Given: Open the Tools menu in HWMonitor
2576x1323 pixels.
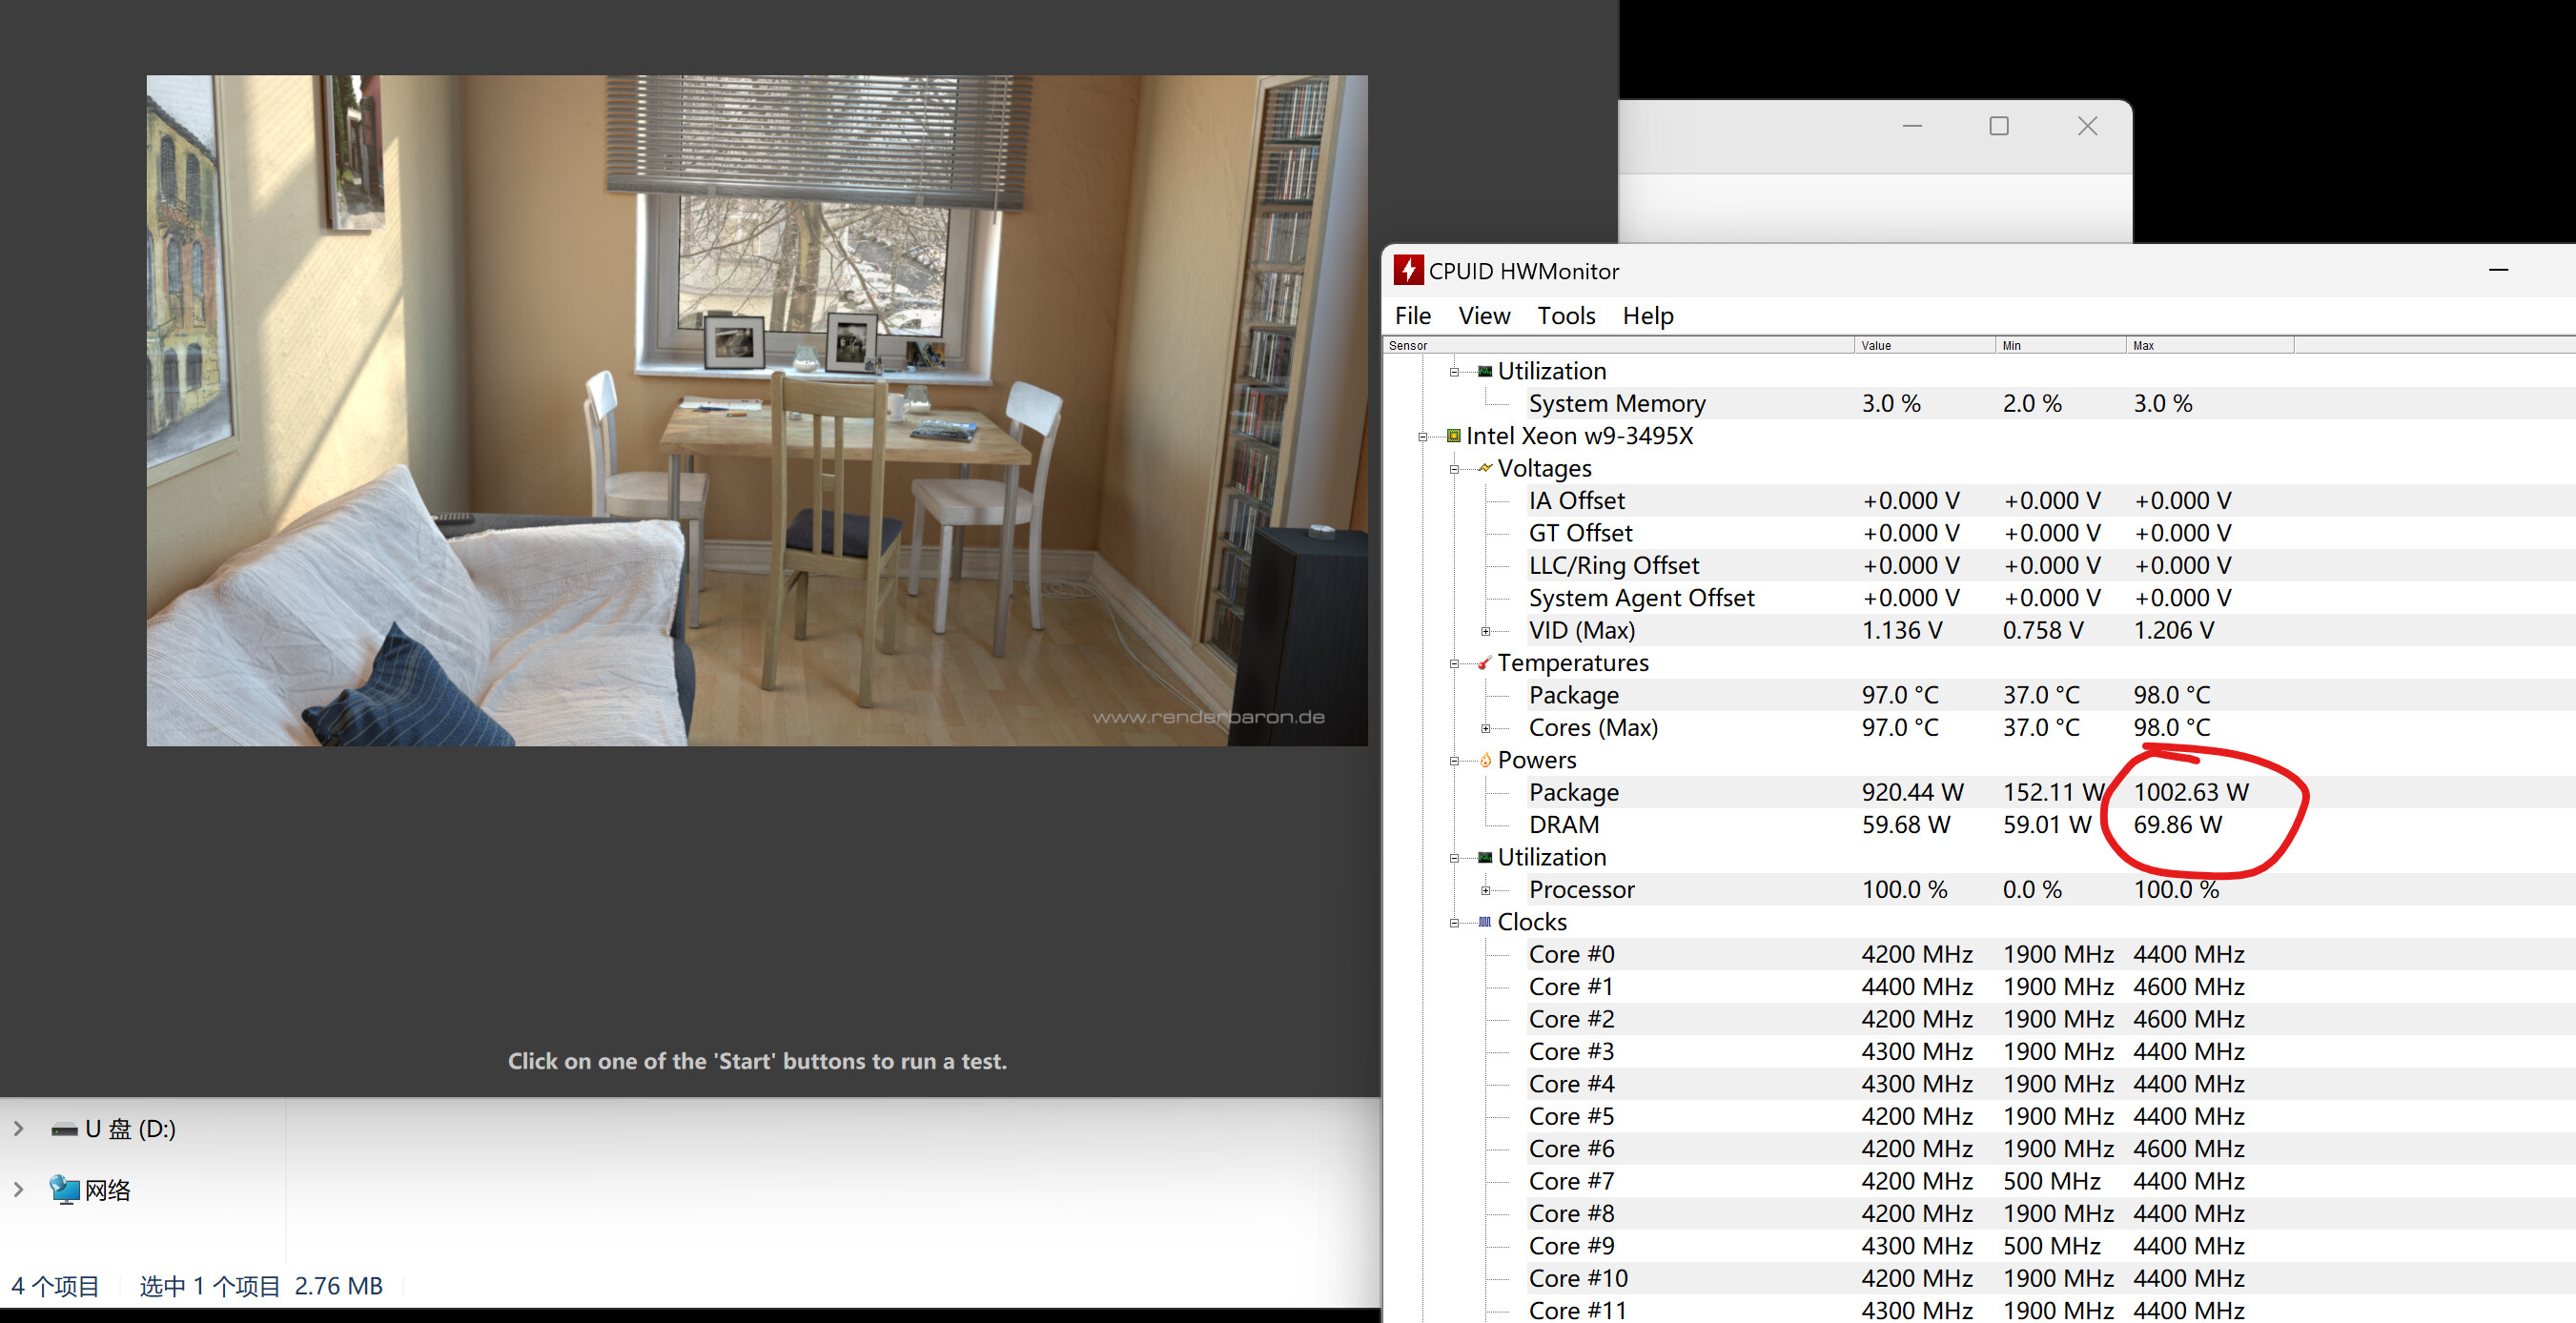Looking at the screenshot, I should point(1565,316).
